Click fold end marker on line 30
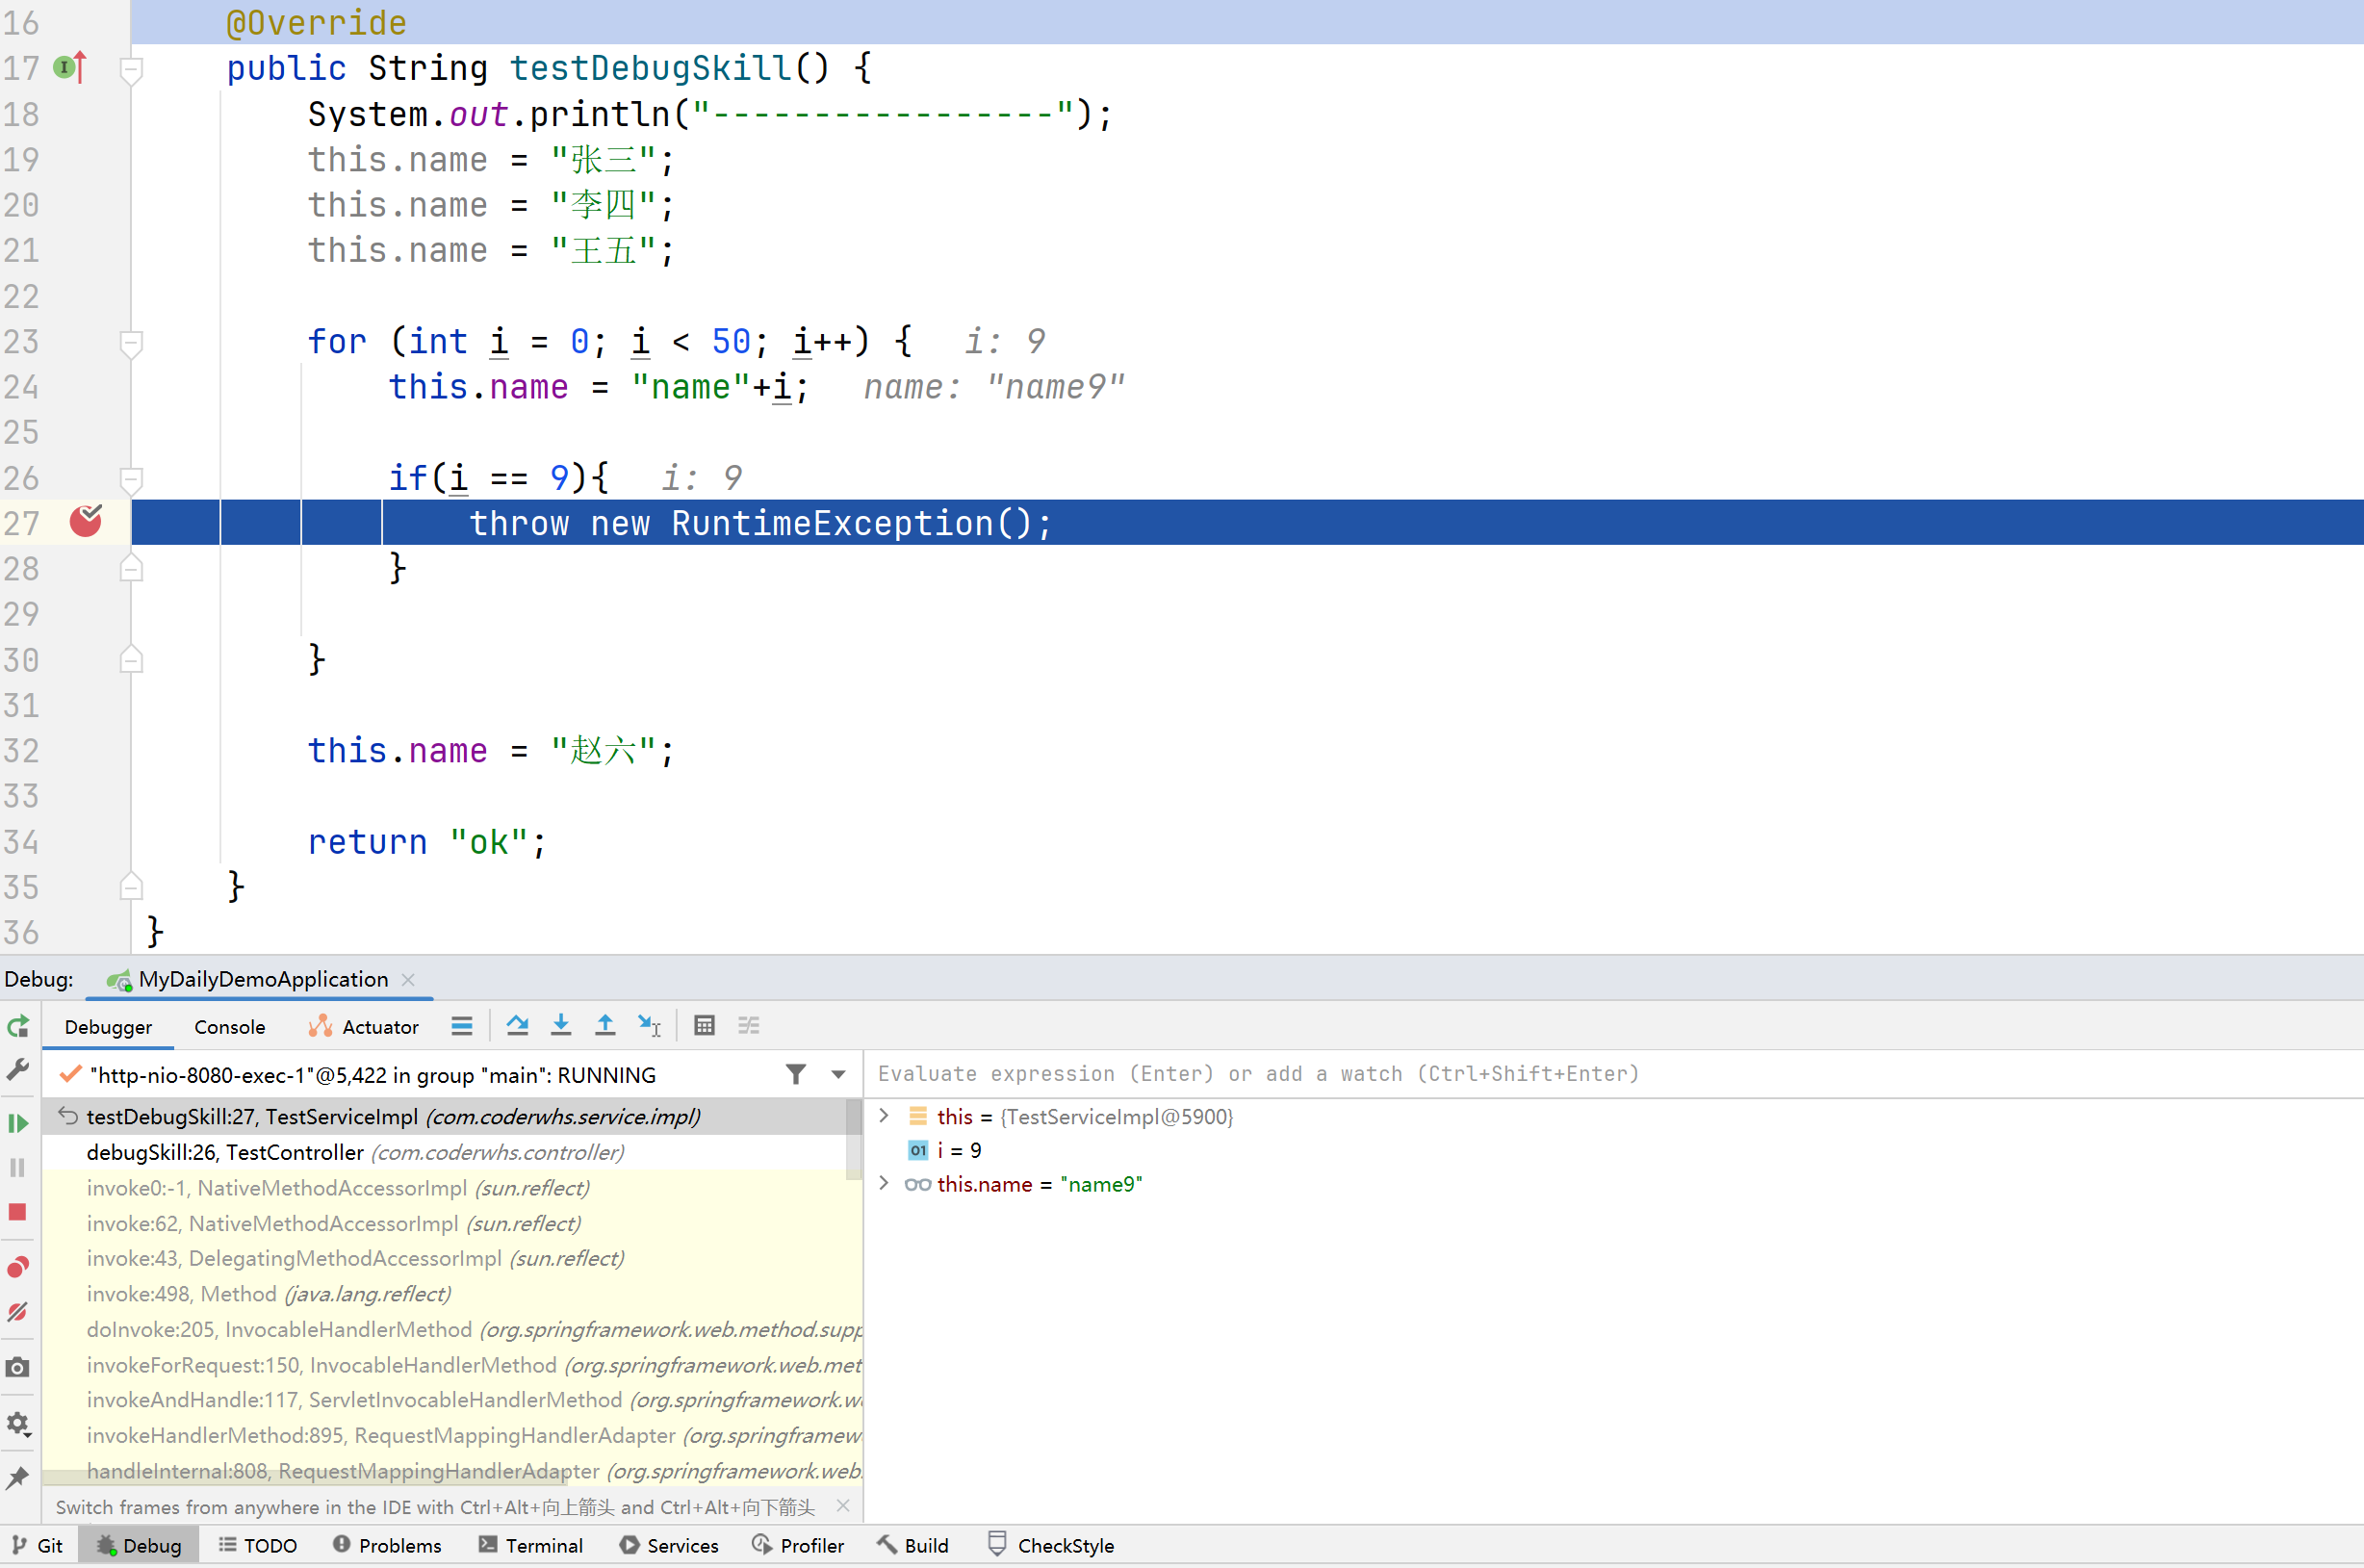 (131, 659)
